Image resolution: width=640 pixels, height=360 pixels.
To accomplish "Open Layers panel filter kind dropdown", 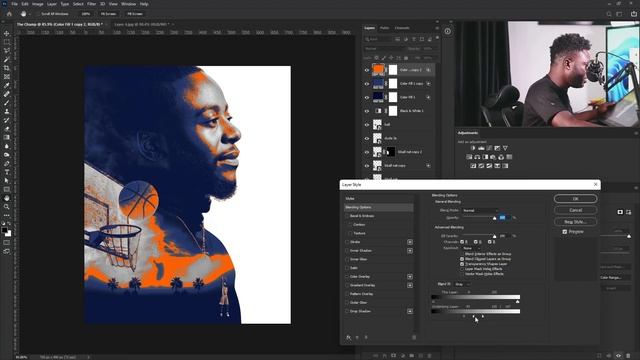I will [x=378, y=39].
